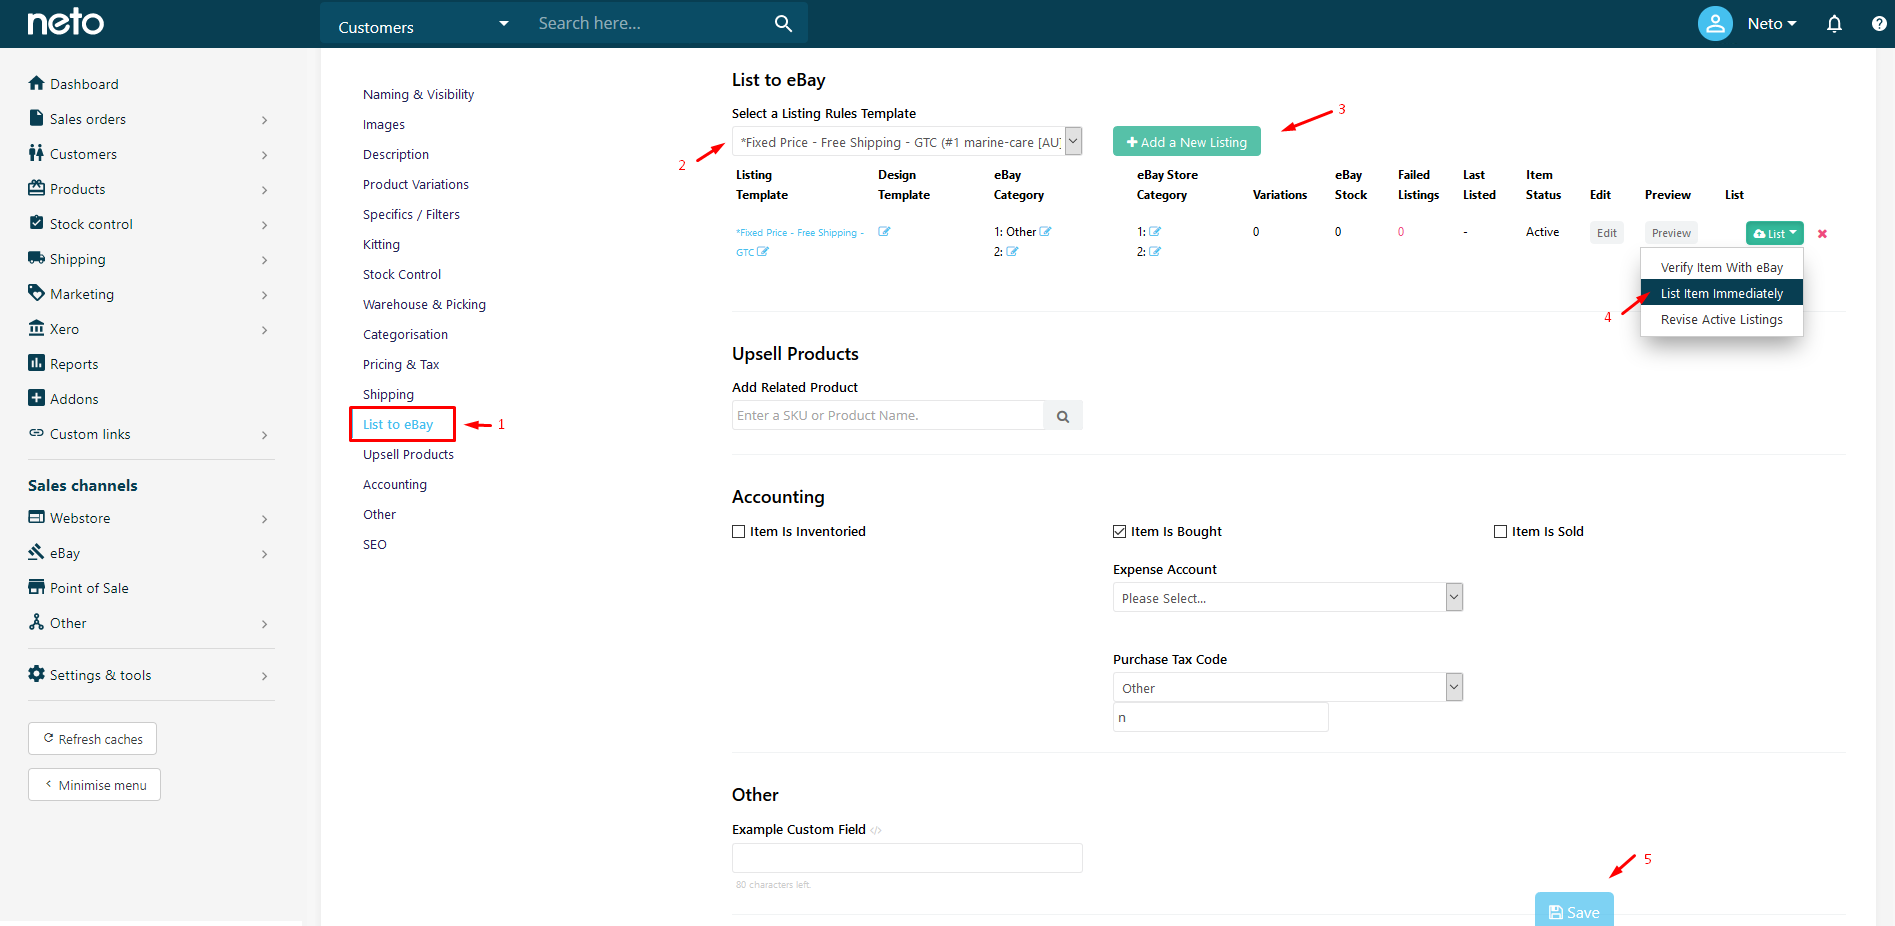The height and width of the screenshot is (926, 1895).
Task: Open the Customers search scope dropdown
Action: (x=423, y=24)
